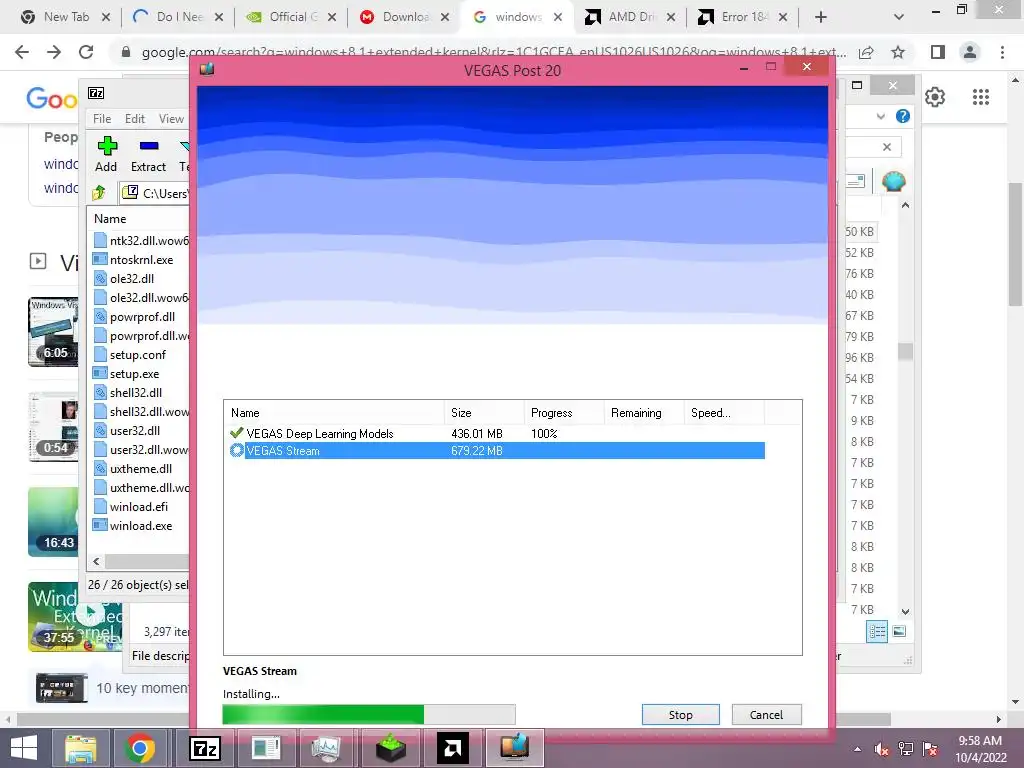
Task: Switch to the Error 184 browser tab
Action: pos(743,17)
